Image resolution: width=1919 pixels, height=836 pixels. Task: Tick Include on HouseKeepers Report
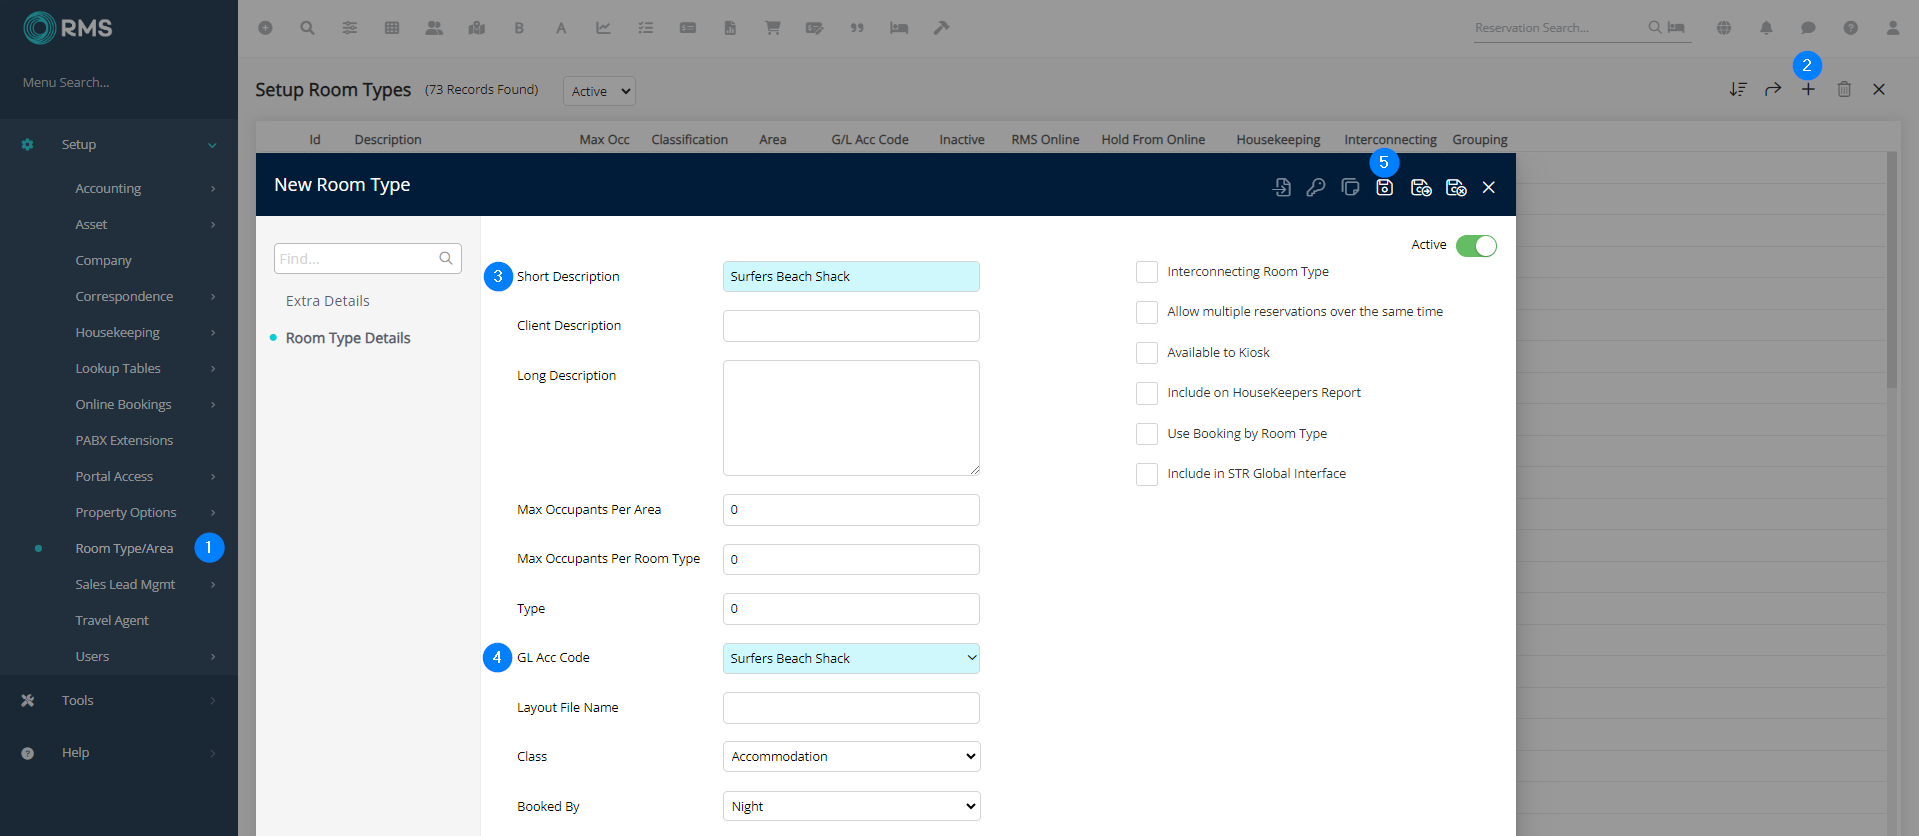tap(1147, 393)
